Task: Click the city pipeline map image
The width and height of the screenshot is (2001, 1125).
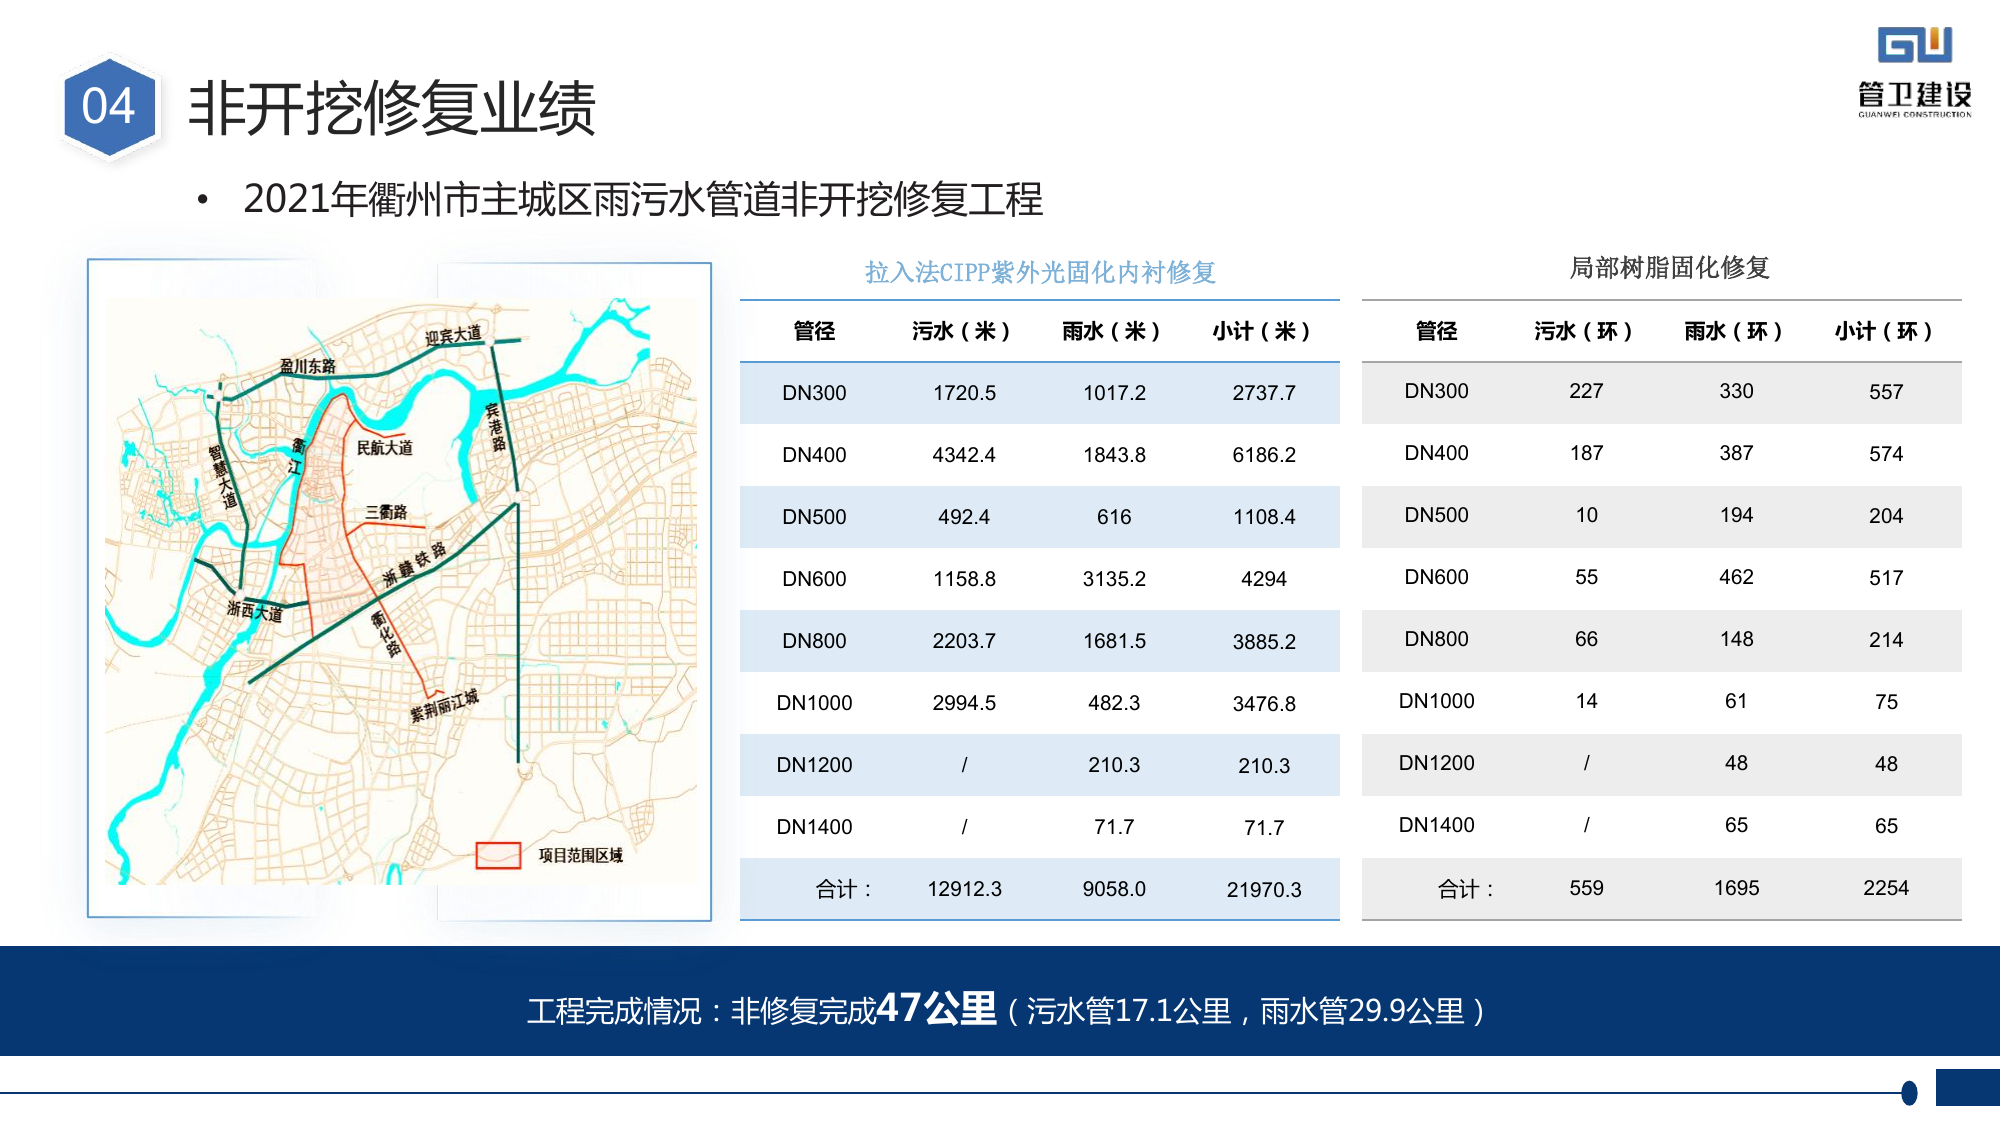Action: pyautogui.click(x=400, y=590)
